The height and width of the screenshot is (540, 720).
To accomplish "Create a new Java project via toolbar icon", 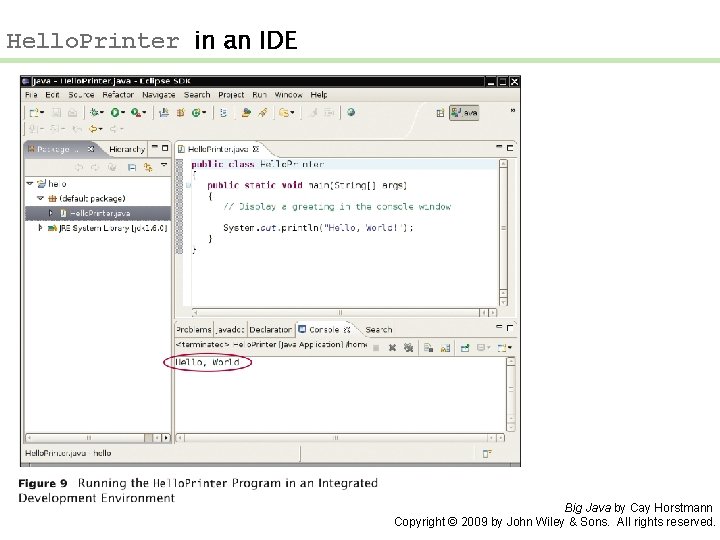I will tap(164, 112).
